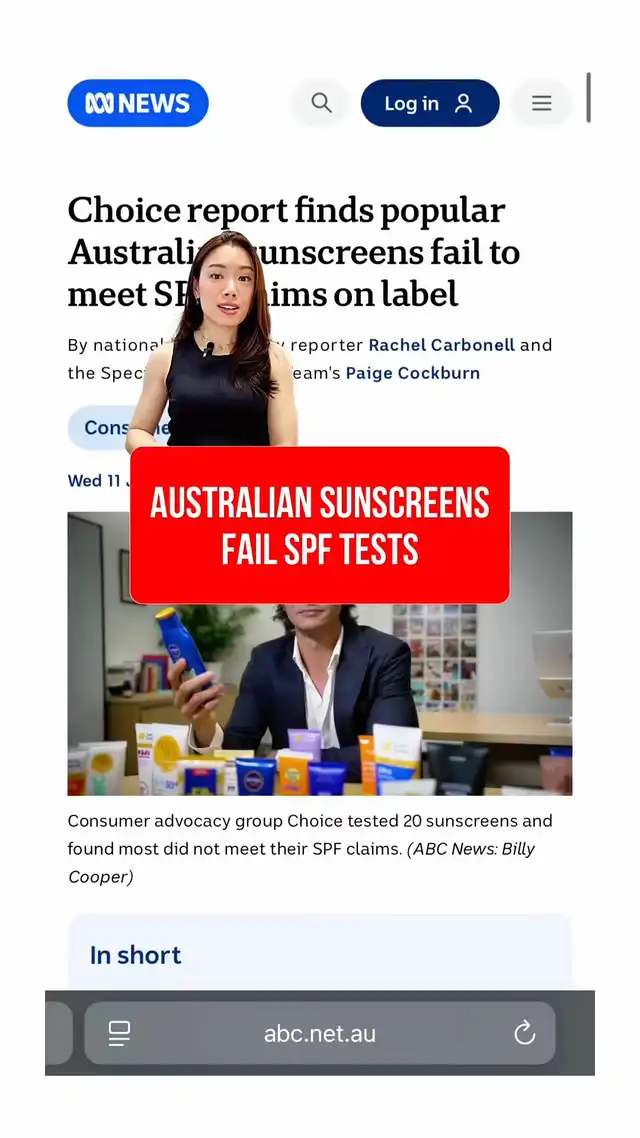Tap the abc.net.au address bar
The width and height of the screenshot is (640, 1138).
(320, 1033)
